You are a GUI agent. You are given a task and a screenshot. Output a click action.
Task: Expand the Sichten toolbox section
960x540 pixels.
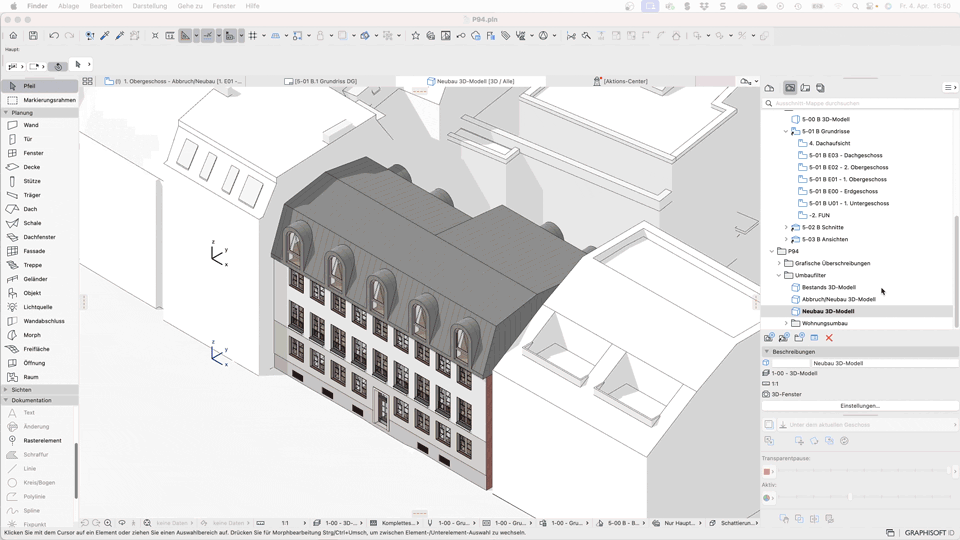point(6,389)
